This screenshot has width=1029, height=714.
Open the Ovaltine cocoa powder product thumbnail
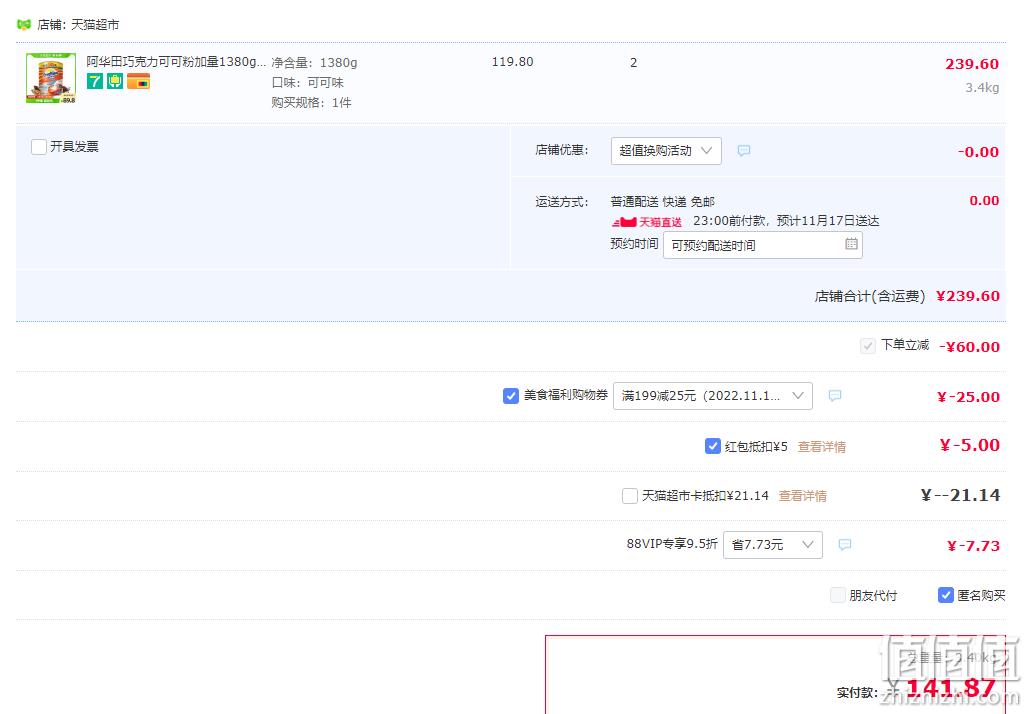coord(51,78)
